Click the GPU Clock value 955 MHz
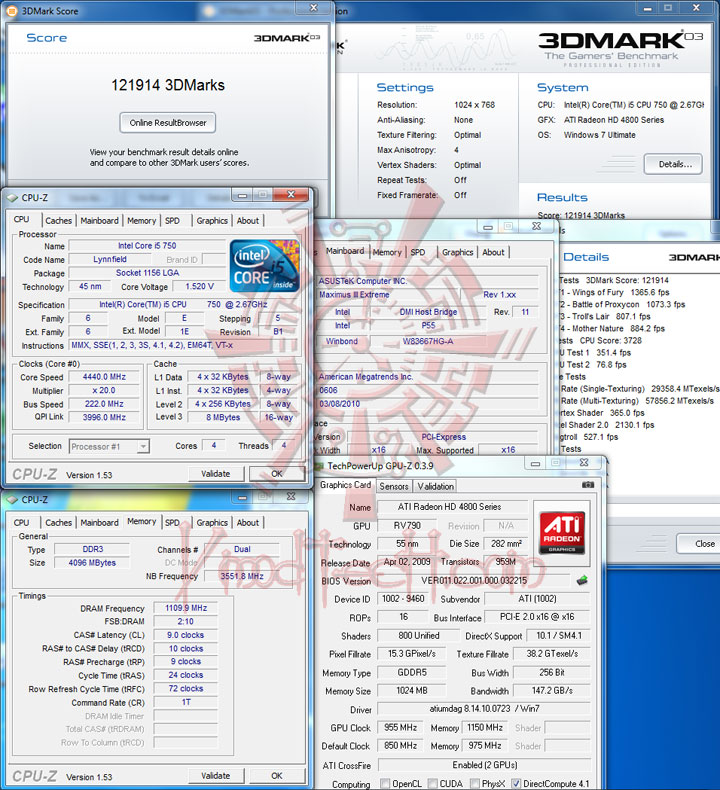Screen dimensions: 720x790 point(400,728)
